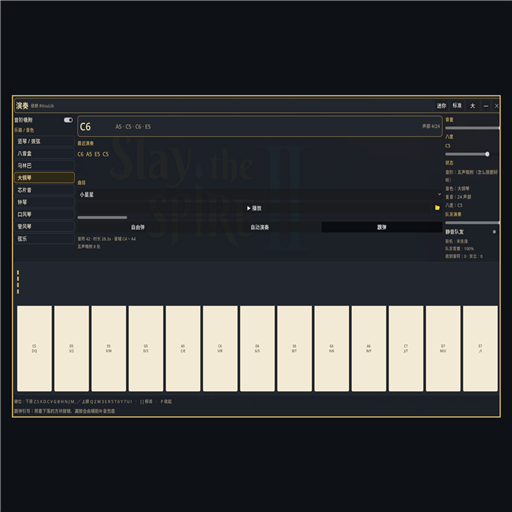
Task: Click the large C6 current note display
Action: click(85, 127)
